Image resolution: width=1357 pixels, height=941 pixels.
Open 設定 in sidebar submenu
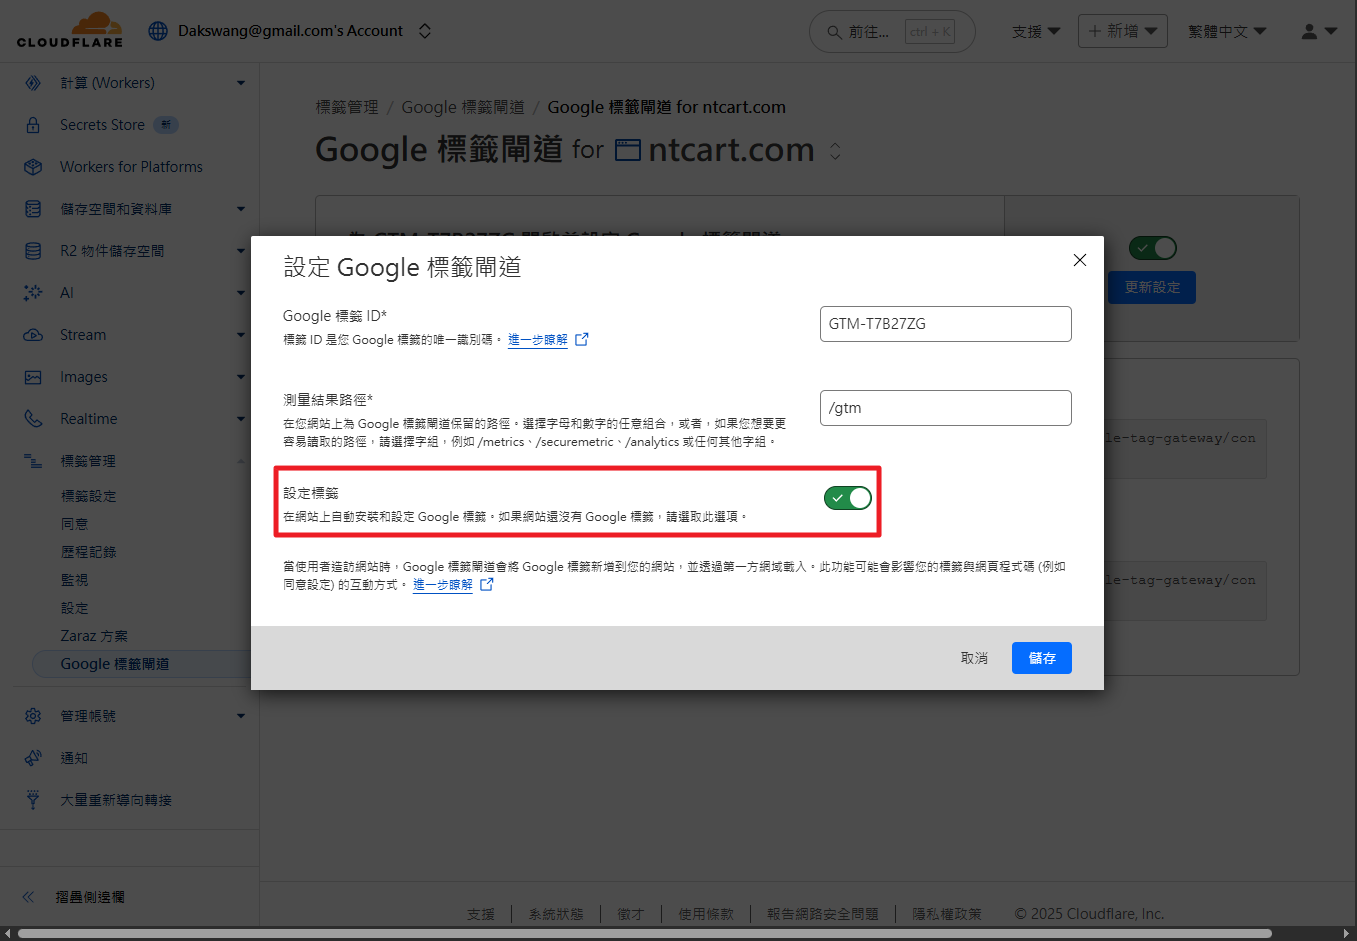tap(74, 608)
